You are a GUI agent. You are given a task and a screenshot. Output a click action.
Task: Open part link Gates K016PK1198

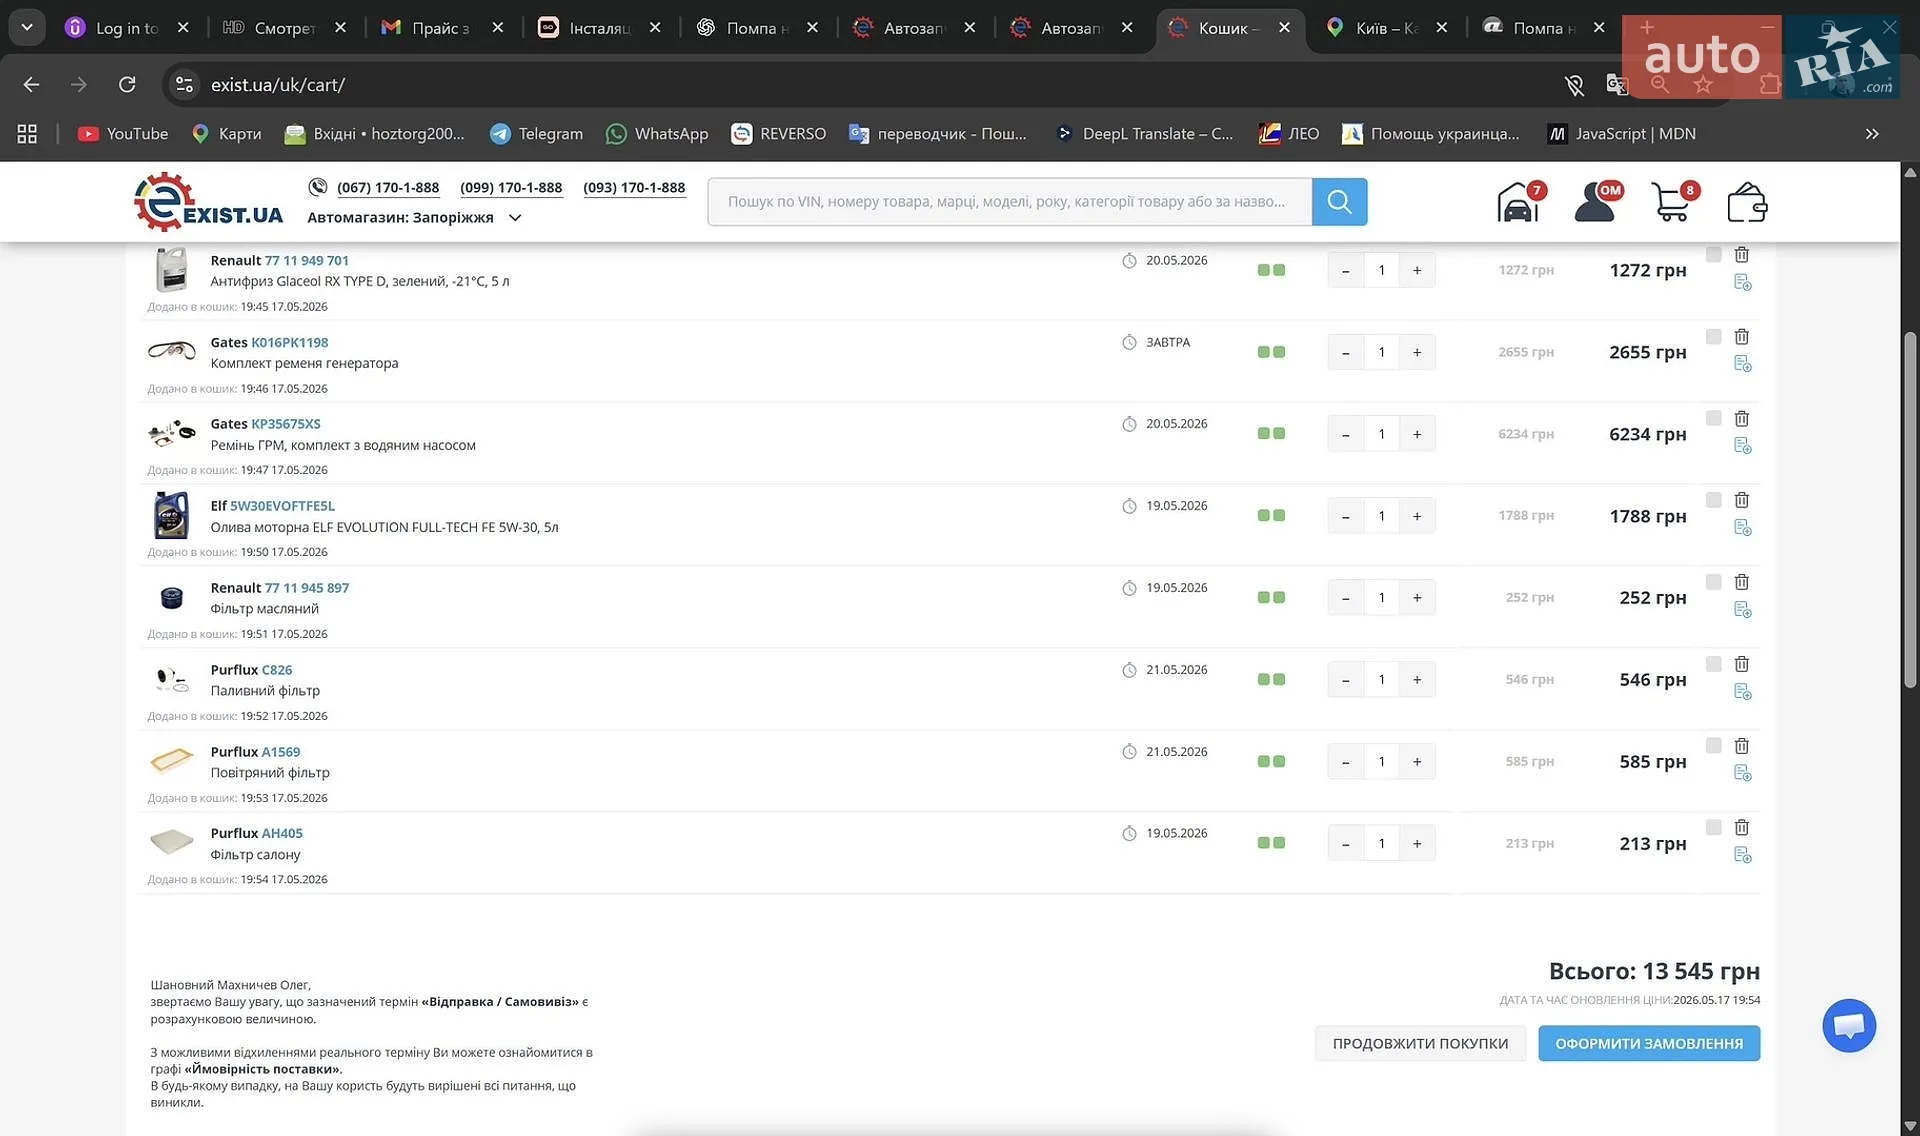tap(289, 342)
